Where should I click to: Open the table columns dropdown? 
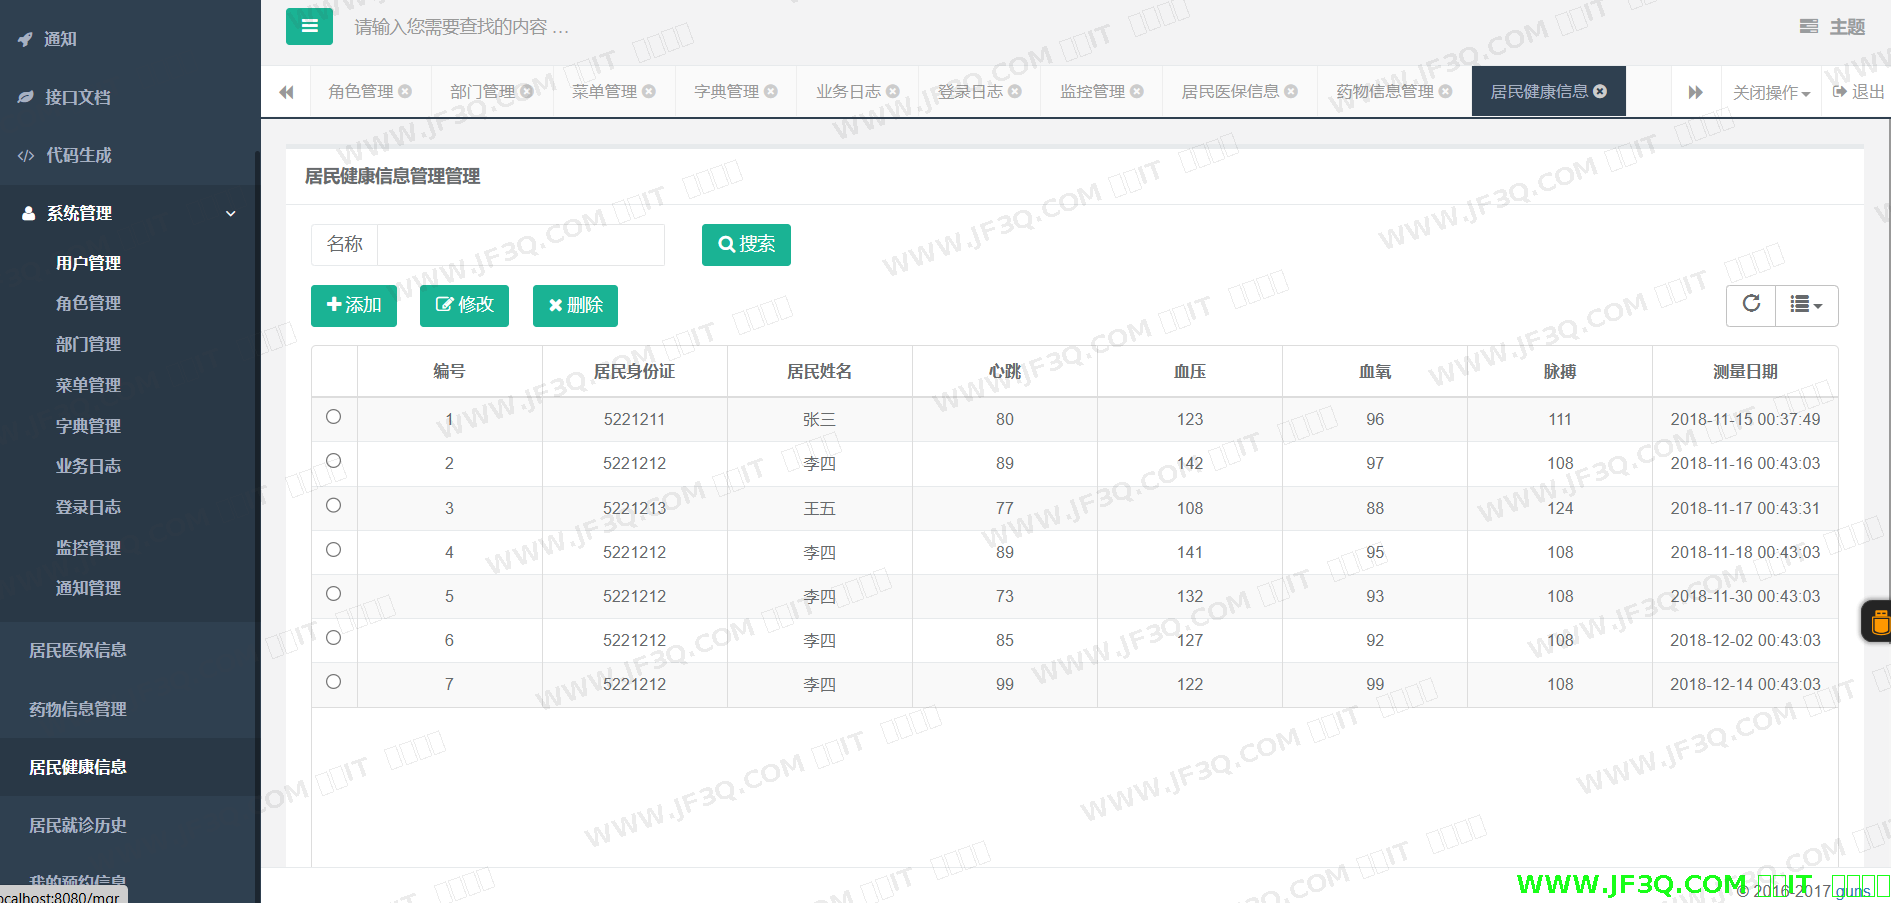pyautogui.click(x=1806, y=305)
